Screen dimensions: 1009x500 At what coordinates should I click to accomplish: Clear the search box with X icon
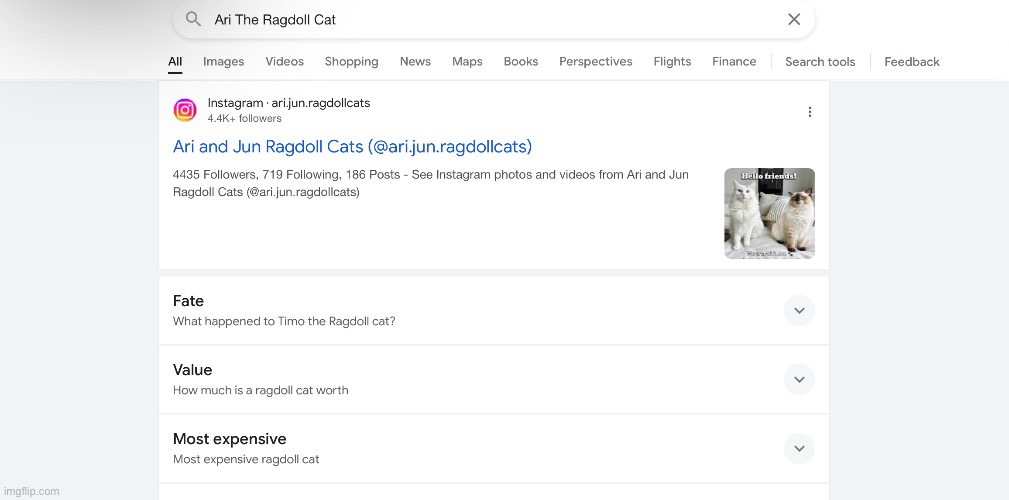coord(793,20)
